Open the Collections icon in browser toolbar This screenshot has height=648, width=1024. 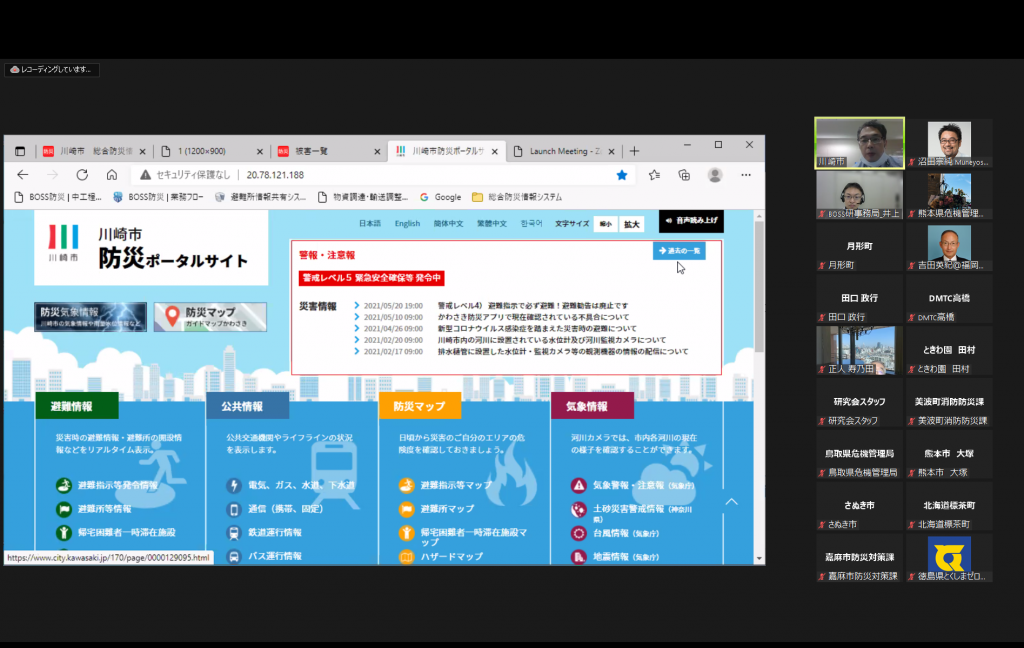[684, 175]
